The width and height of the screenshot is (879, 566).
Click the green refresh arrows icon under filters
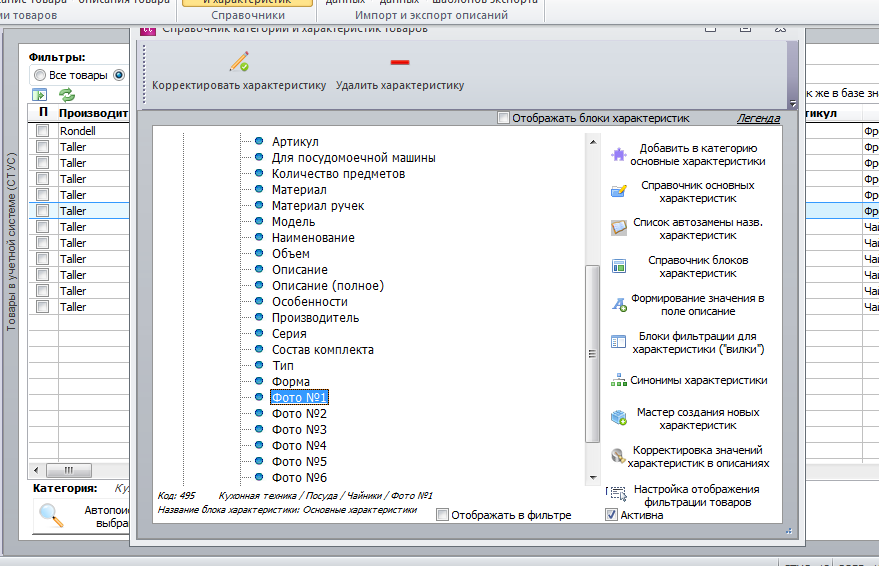tap(67, 95)
